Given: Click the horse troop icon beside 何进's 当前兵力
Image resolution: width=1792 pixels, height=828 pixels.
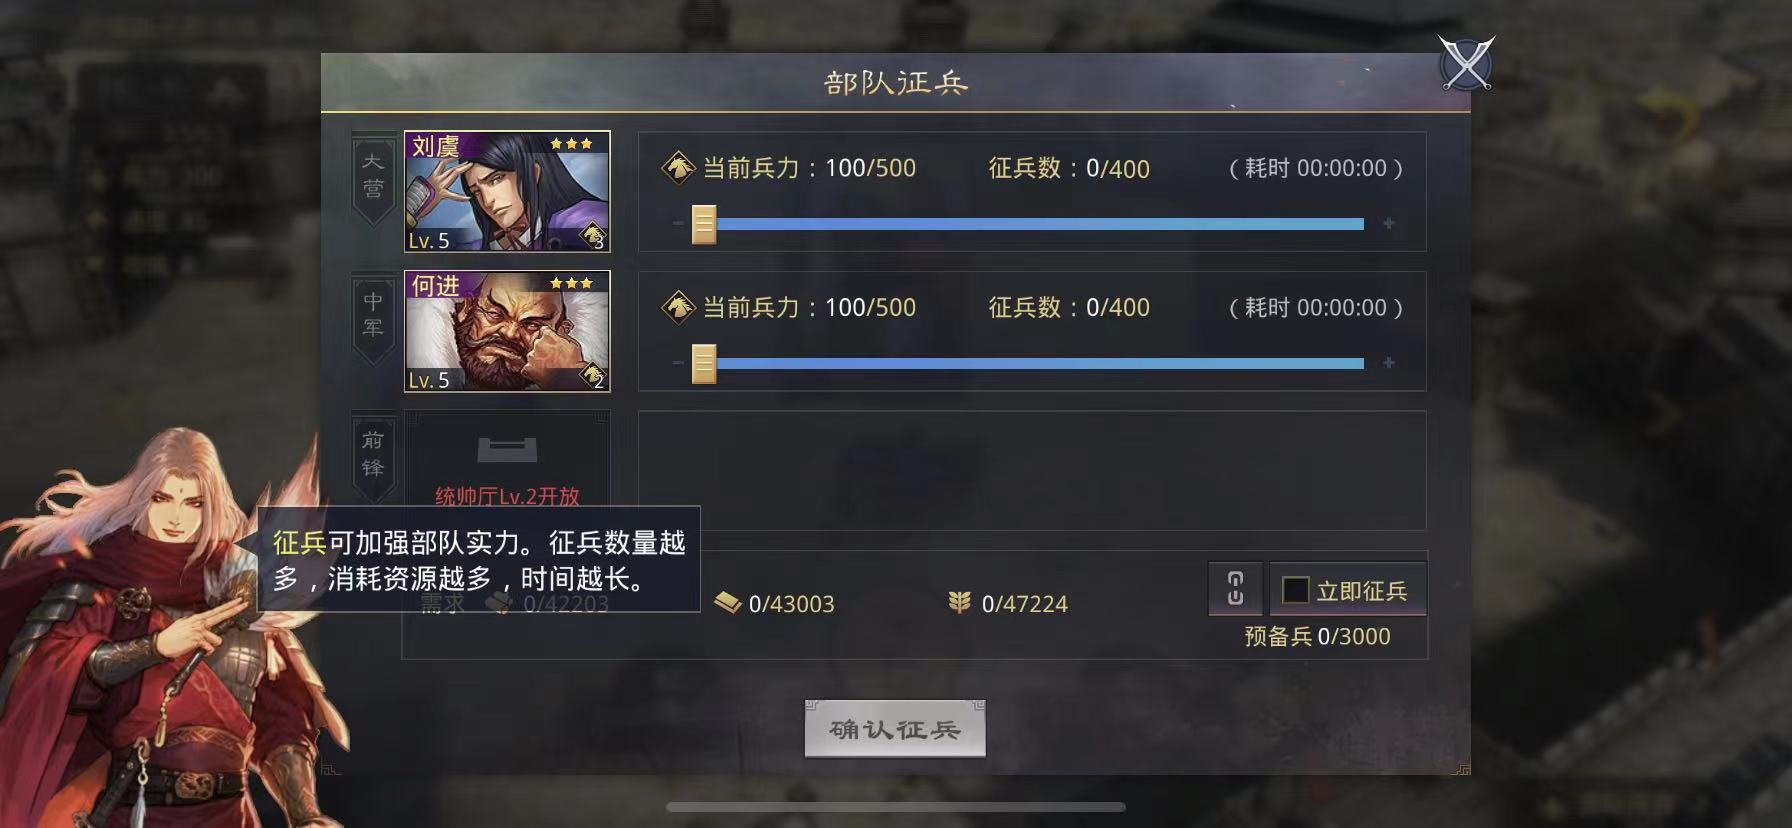Looking at the screenshot, I should [679, 307].
